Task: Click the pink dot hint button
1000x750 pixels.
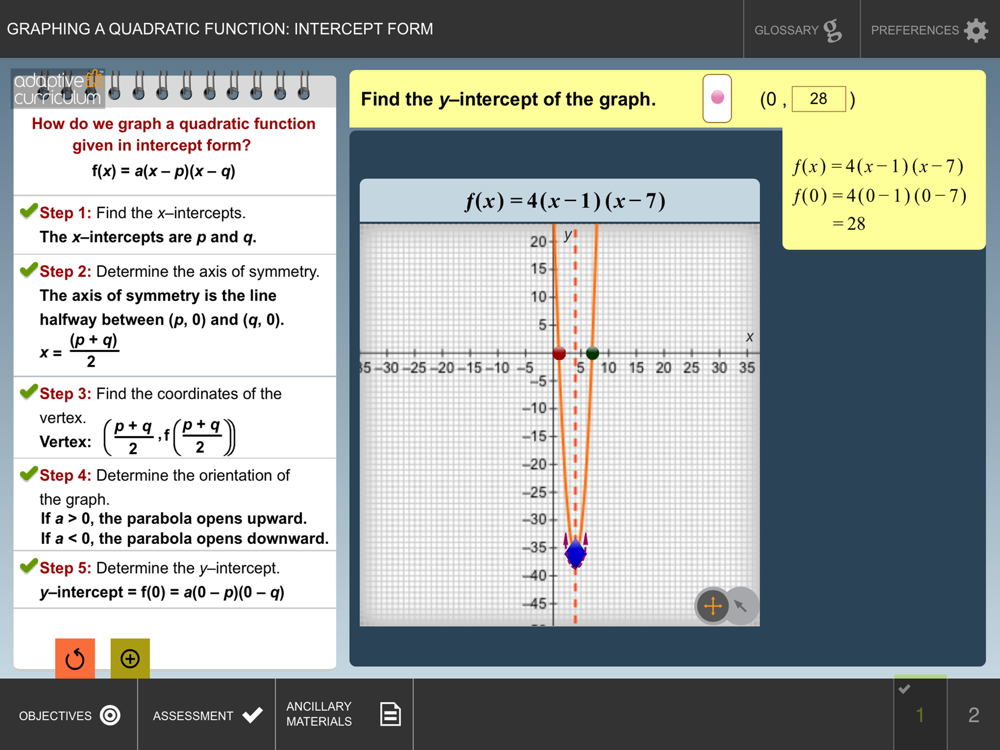Action: (717, 98)
